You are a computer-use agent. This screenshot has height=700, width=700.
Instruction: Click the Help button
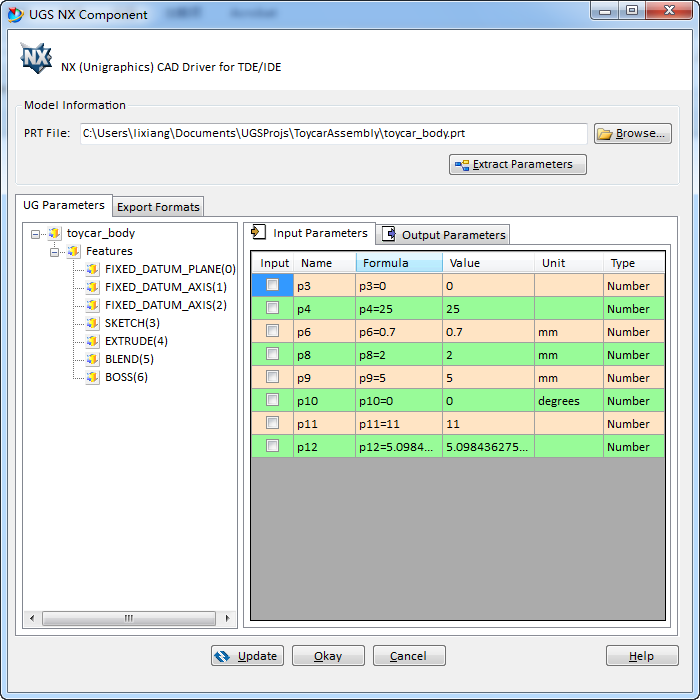pos(642,656)
